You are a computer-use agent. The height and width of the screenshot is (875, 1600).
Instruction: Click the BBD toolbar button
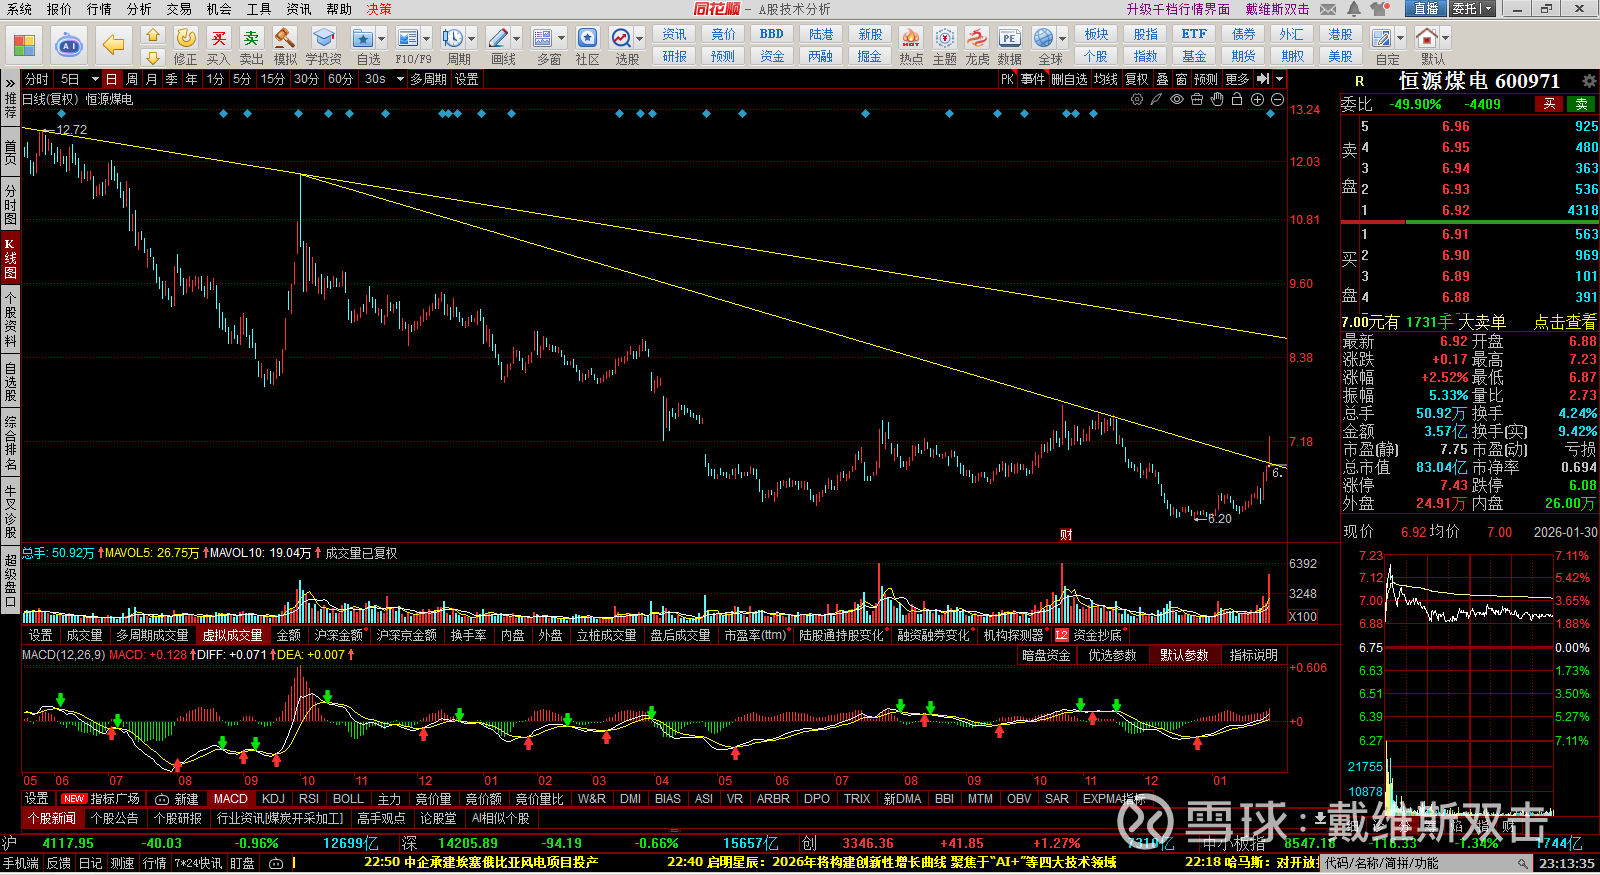[x=772, y=34]
